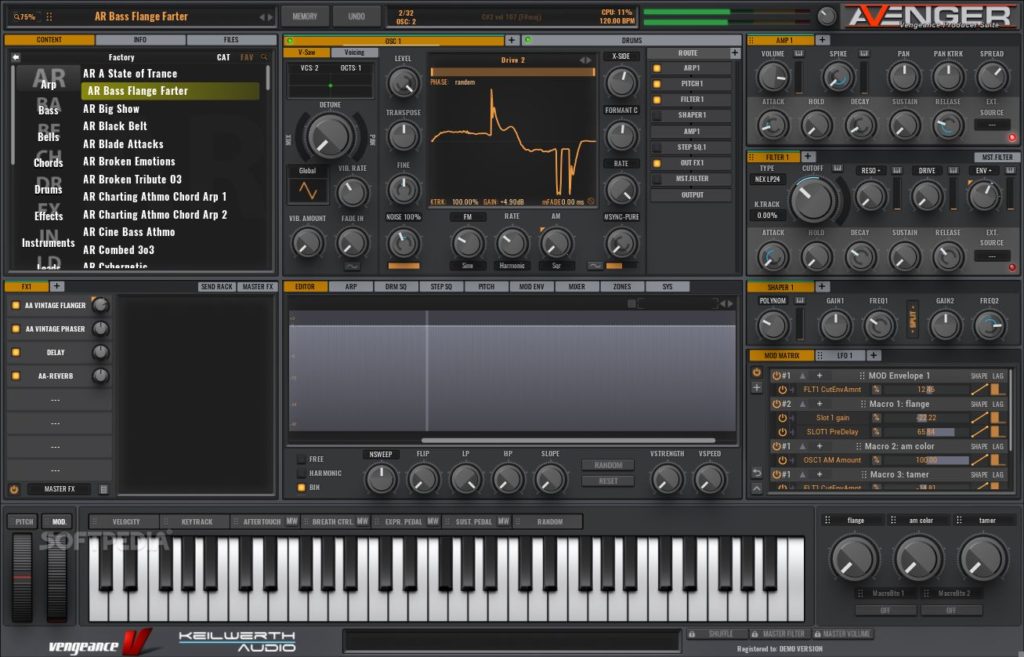The height and width of the screenshot is (657, 1024).
Task: Click the back arrow in the preset browser
Action: pyautogui.click(x=16, y=57)
